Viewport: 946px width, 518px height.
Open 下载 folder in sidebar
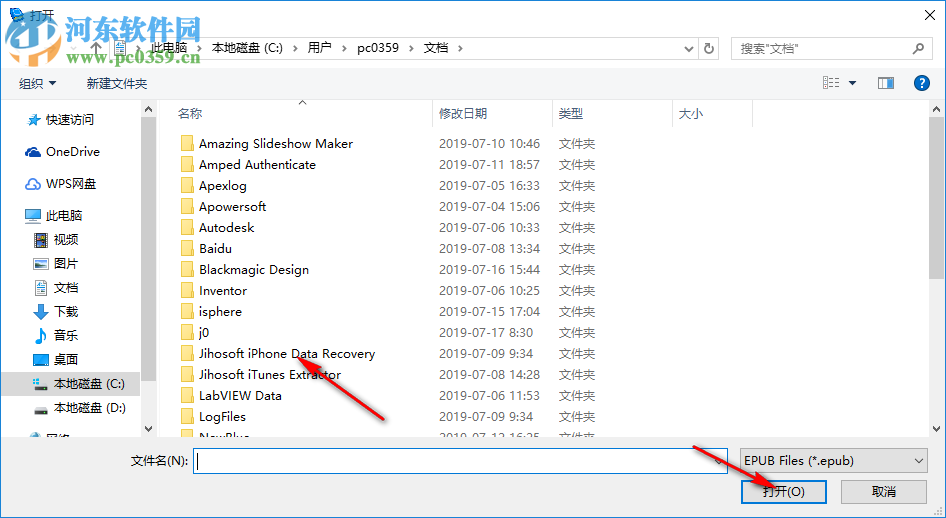tap(66, 312)
